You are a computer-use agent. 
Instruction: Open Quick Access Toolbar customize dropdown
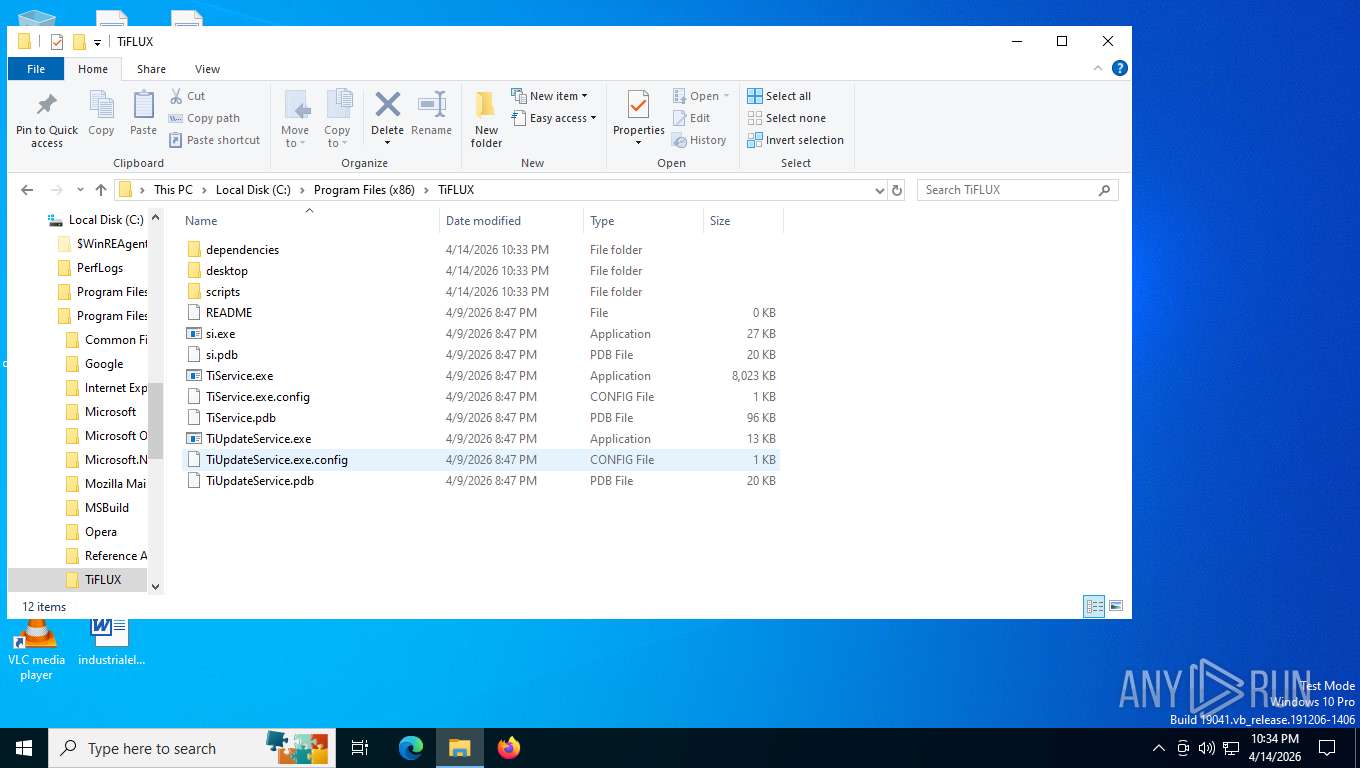point(97,42)
